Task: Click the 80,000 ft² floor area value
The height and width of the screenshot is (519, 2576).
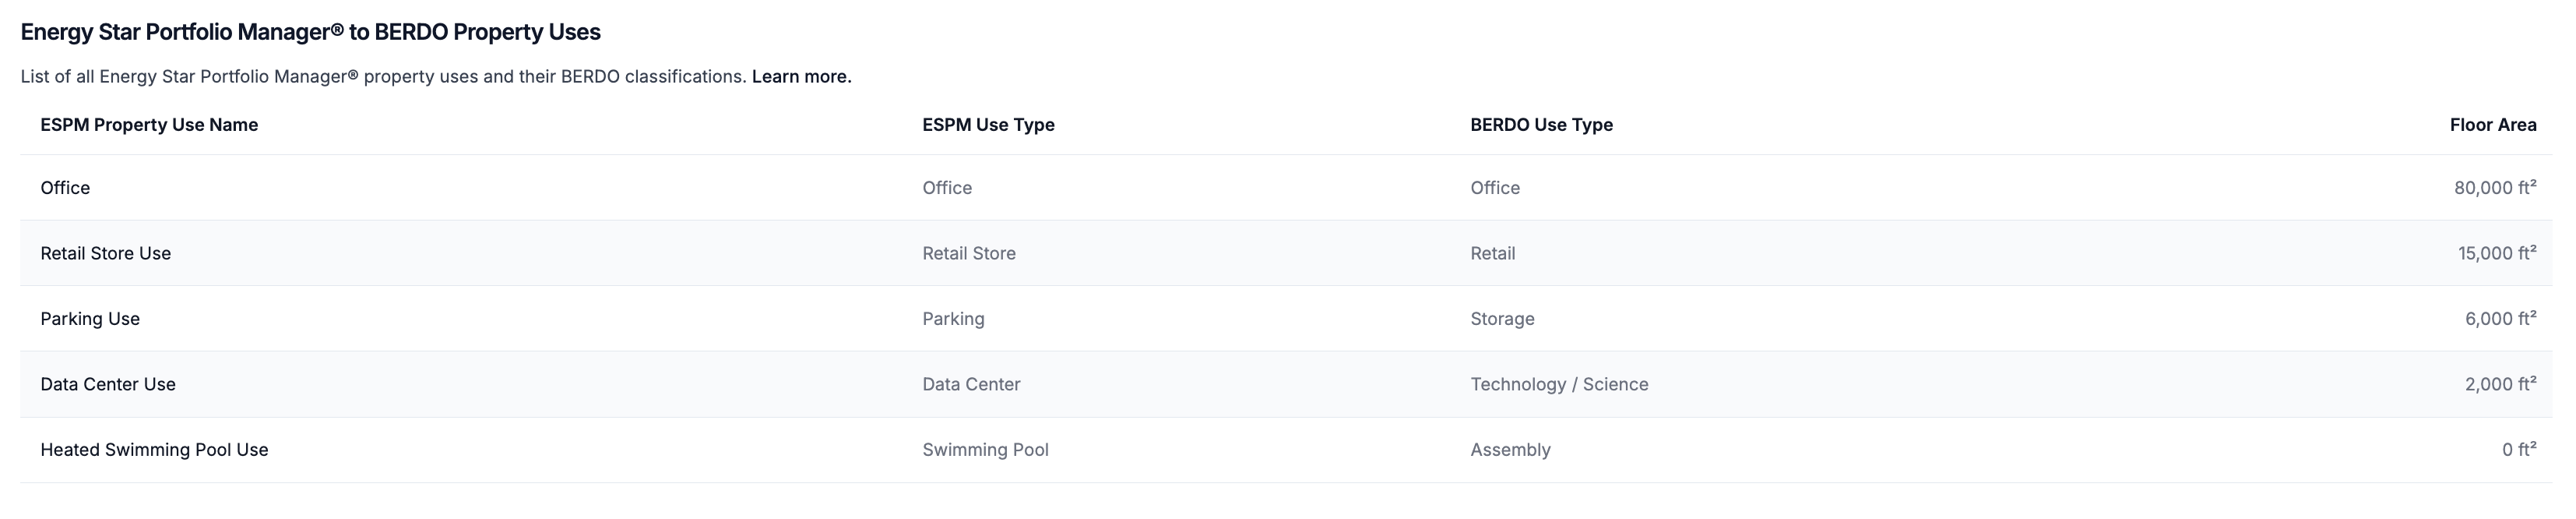Action: click(2494, 188)
